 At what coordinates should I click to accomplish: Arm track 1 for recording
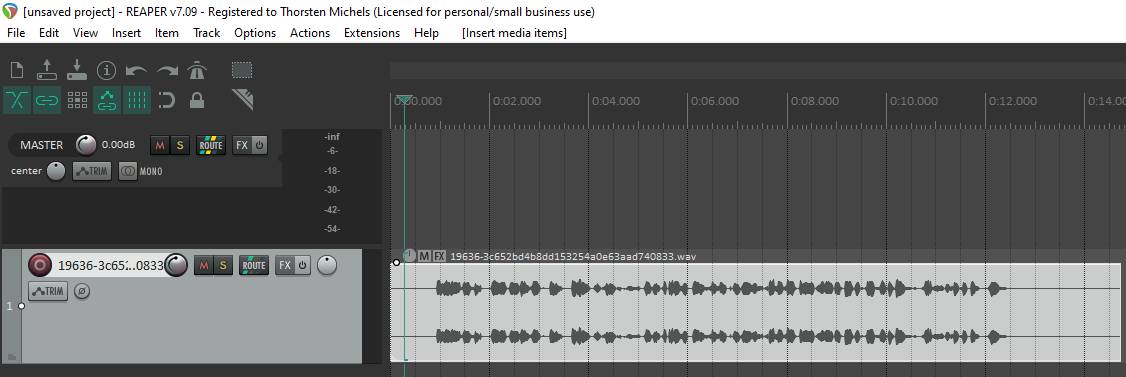coord(39,266)
